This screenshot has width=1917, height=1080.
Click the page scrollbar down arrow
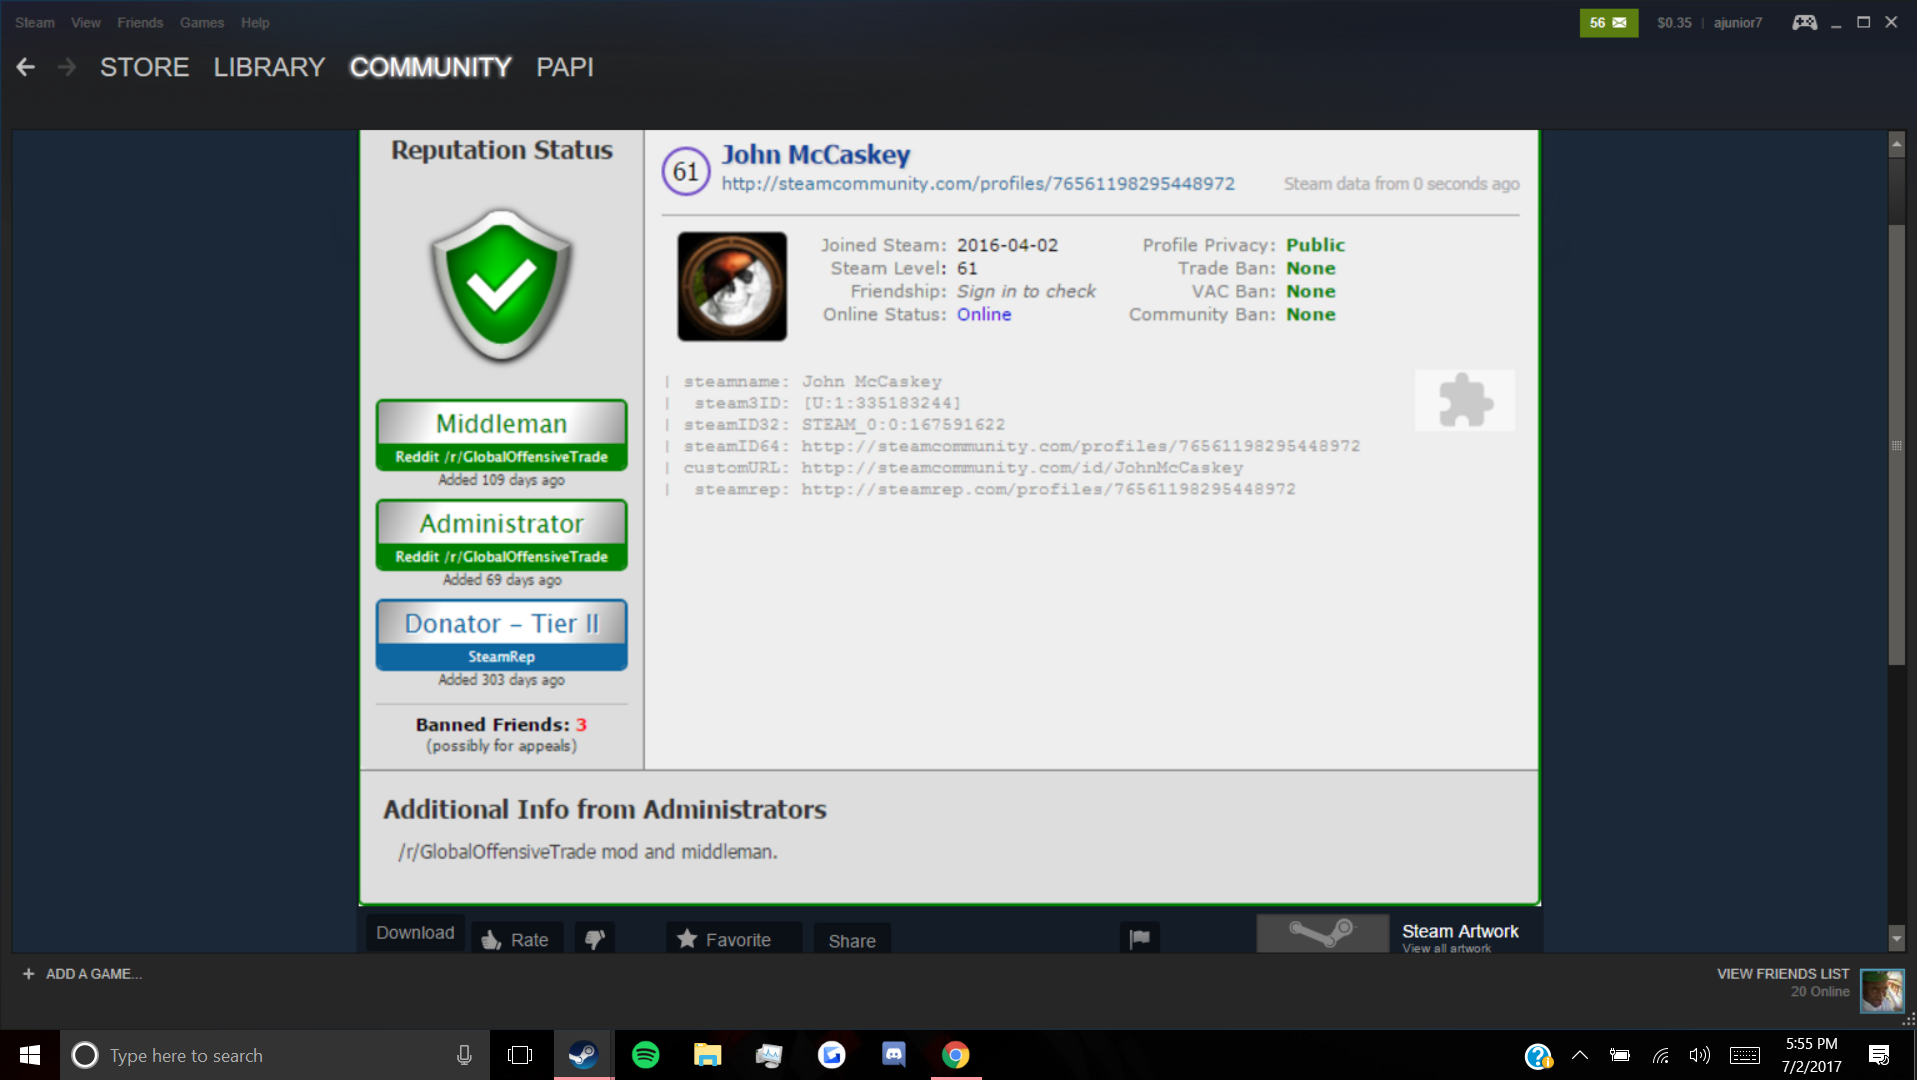coord(1896,938)
